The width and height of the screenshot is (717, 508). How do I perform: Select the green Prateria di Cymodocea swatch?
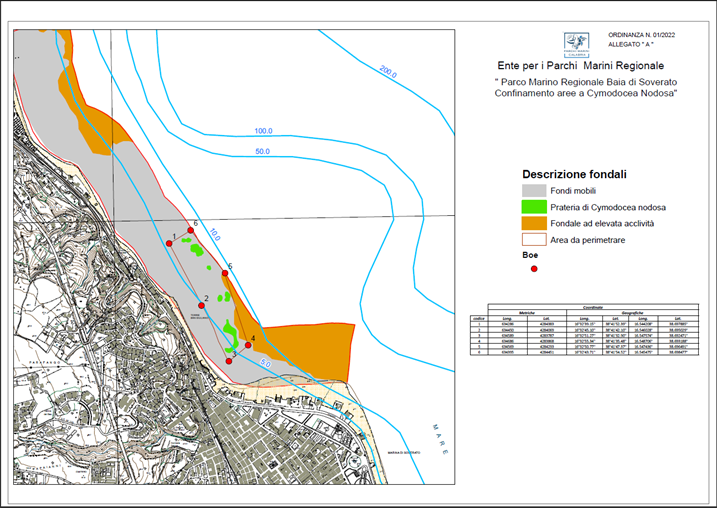click(x=535, y=207)
